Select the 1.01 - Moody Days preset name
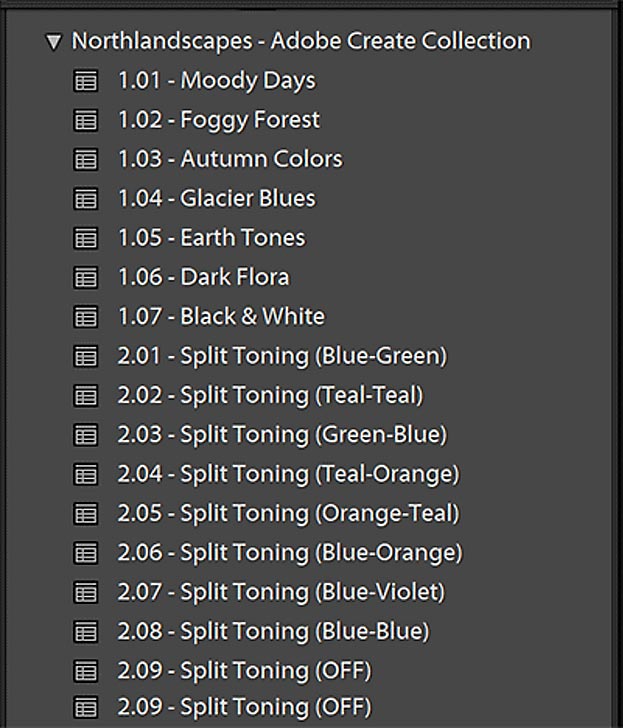This screenshot has height=728, width=623. click(216, 81)
